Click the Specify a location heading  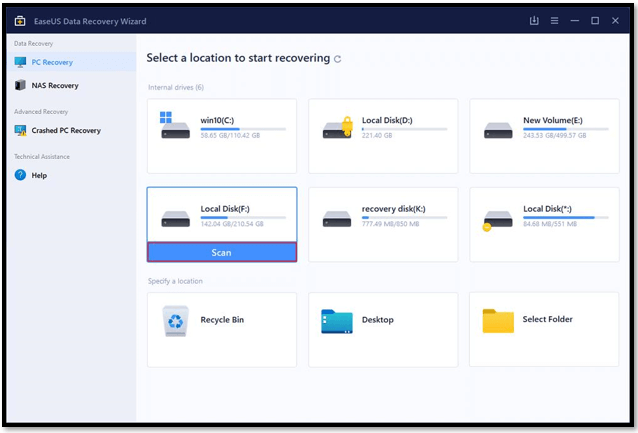[x=175, y=281]
